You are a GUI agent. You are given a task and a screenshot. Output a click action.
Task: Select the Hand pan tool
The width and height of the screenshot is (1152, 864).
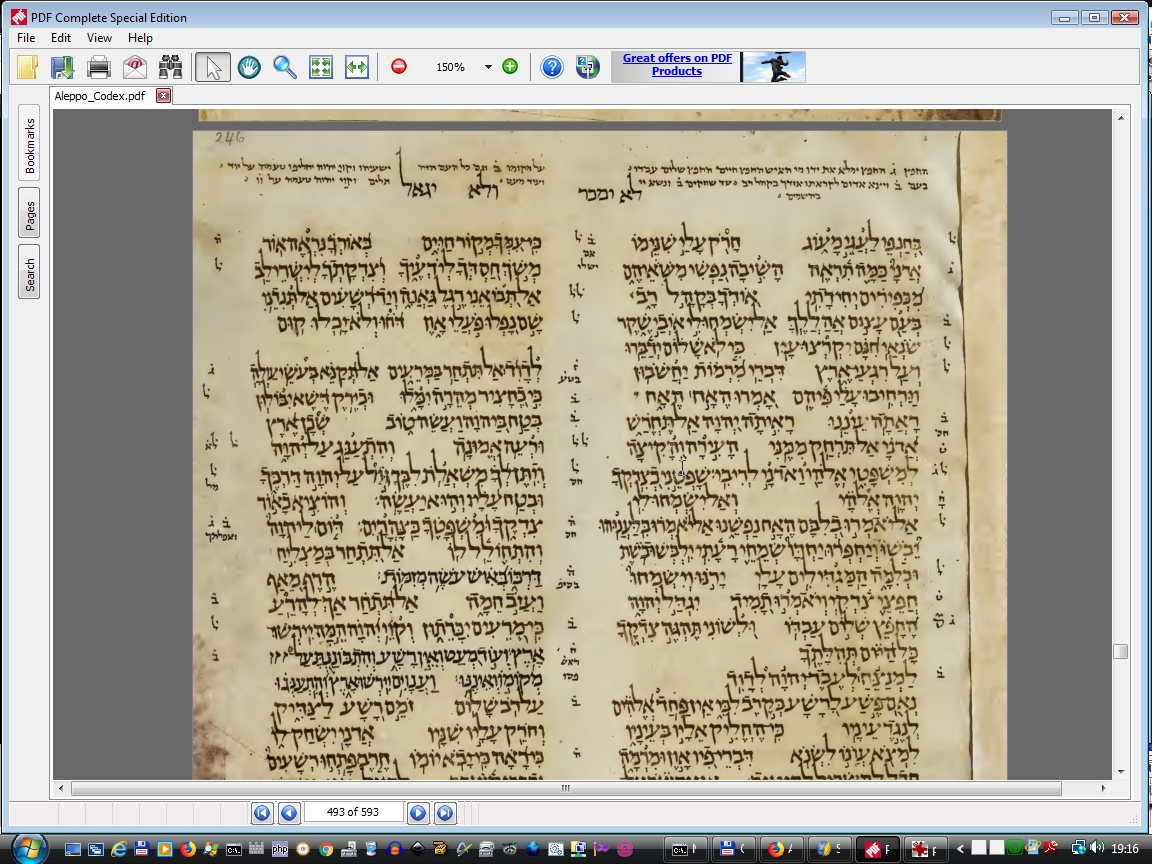coord(249,67)
